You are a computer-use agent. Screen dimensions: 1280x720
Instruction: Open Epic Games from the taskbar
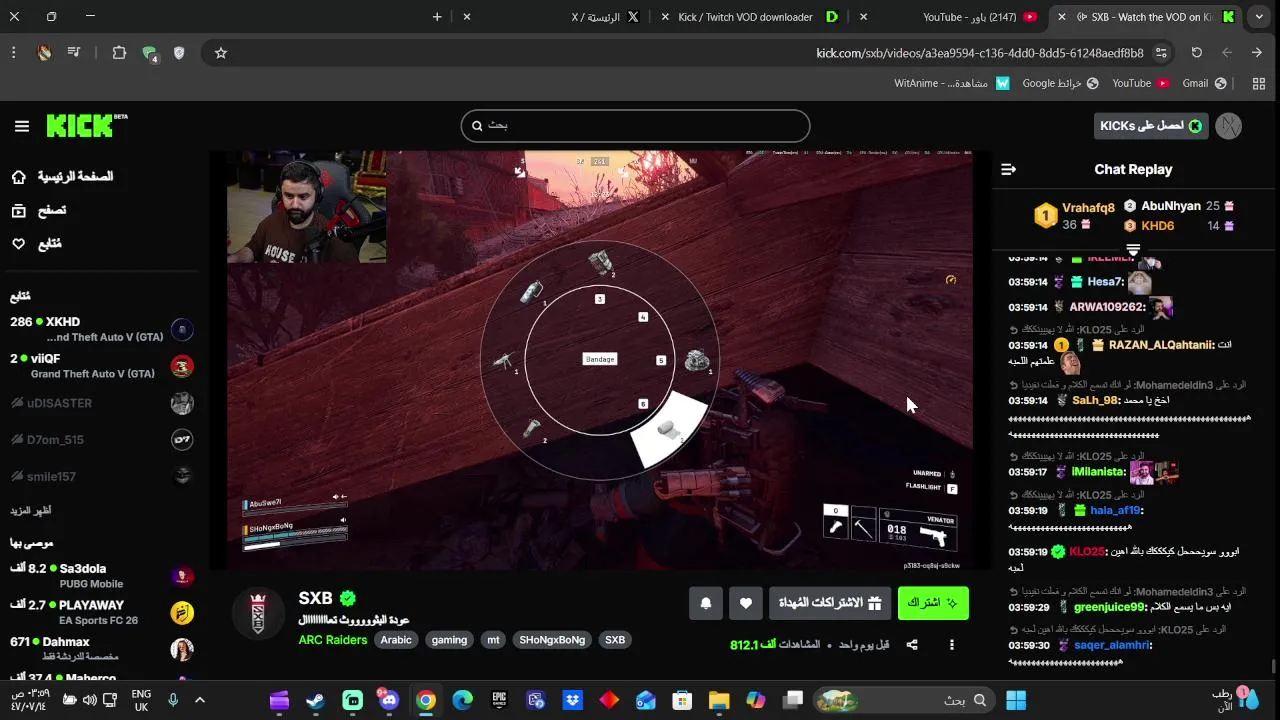coord(499,700)
